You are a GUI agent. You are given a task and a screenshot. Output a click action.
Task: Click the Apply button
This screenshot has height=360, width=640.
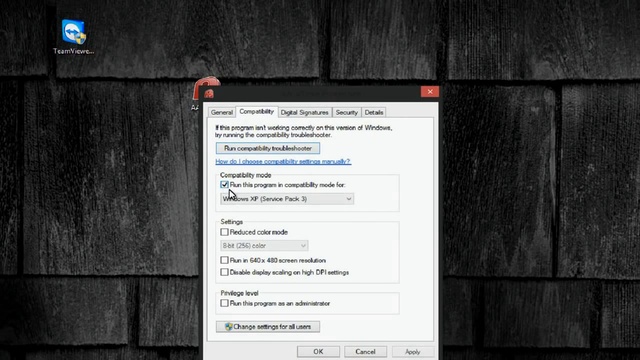coord(413,351)
